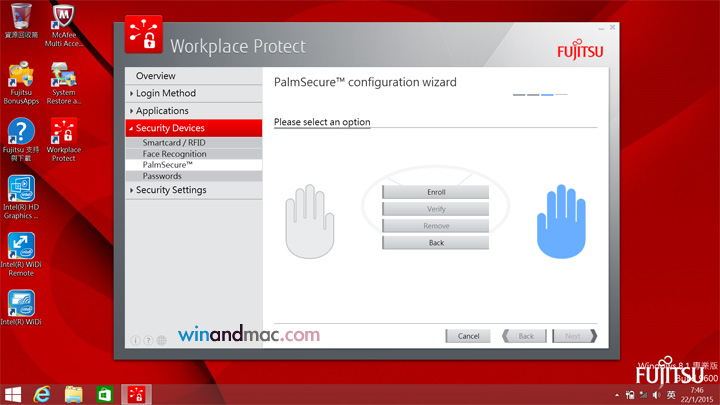Click the Next arrow button

pyautogui.click(x=575, y=336)
